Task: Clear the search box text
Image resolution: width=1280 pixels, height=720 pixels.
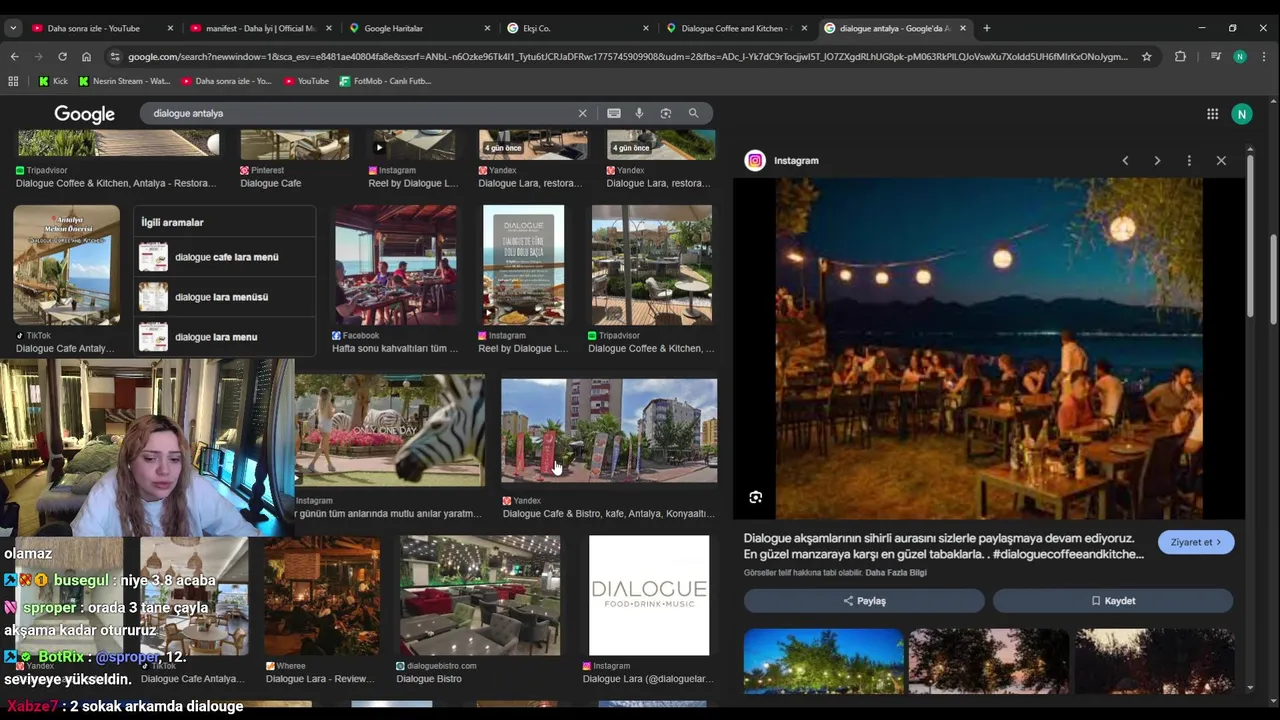Action: [x=583, y=113]
